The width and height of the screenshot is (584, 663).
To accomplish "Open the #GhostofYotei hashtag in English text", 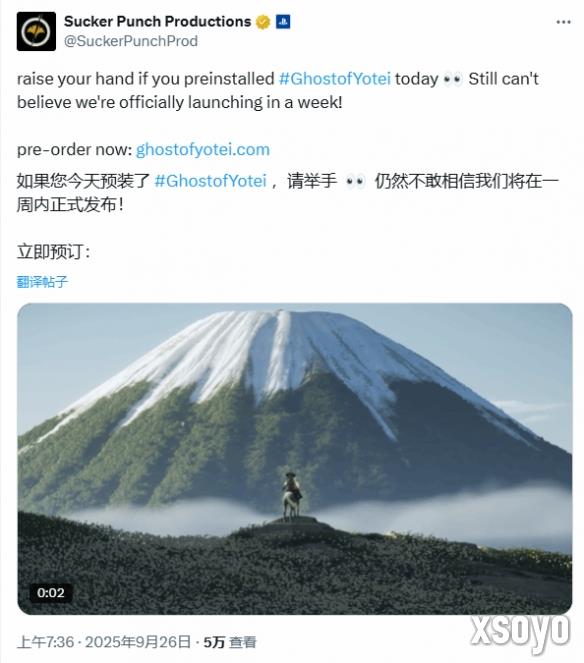I will [x=334, y=79].
